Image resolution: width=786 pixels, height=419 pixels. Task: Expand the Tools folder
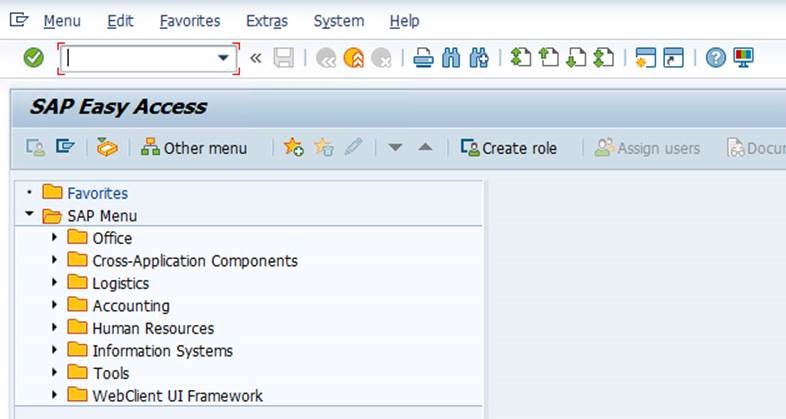54,372
